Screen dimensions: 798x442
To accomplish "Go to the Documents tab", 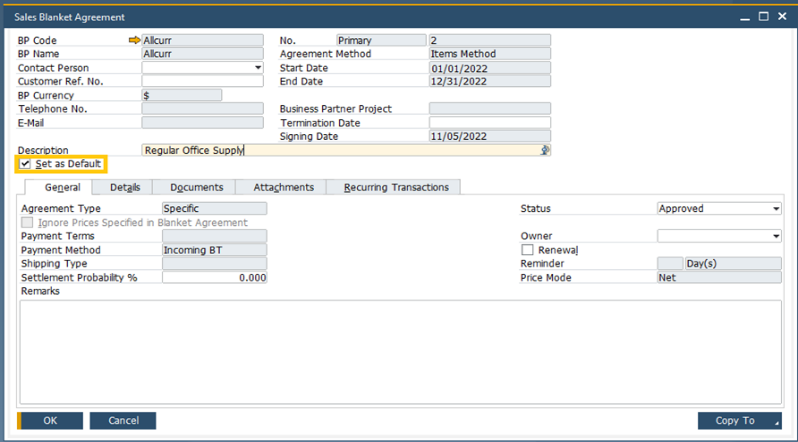I will (x=196, y=187).
